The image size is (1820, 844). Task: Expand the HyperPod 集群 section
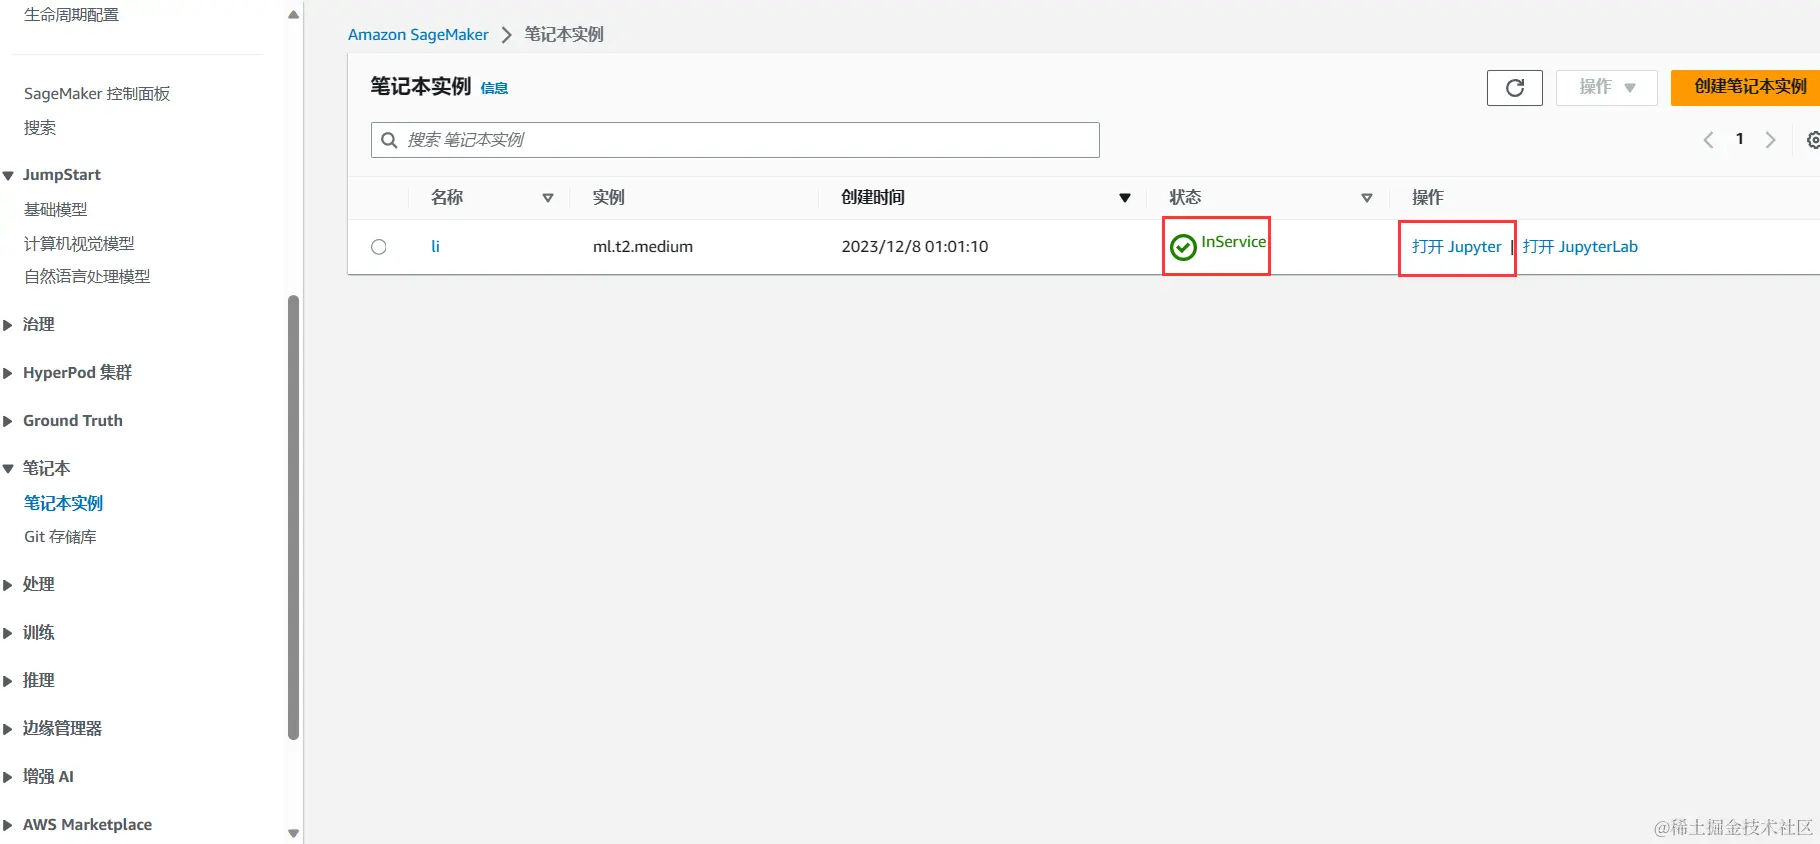click(8, 373)
